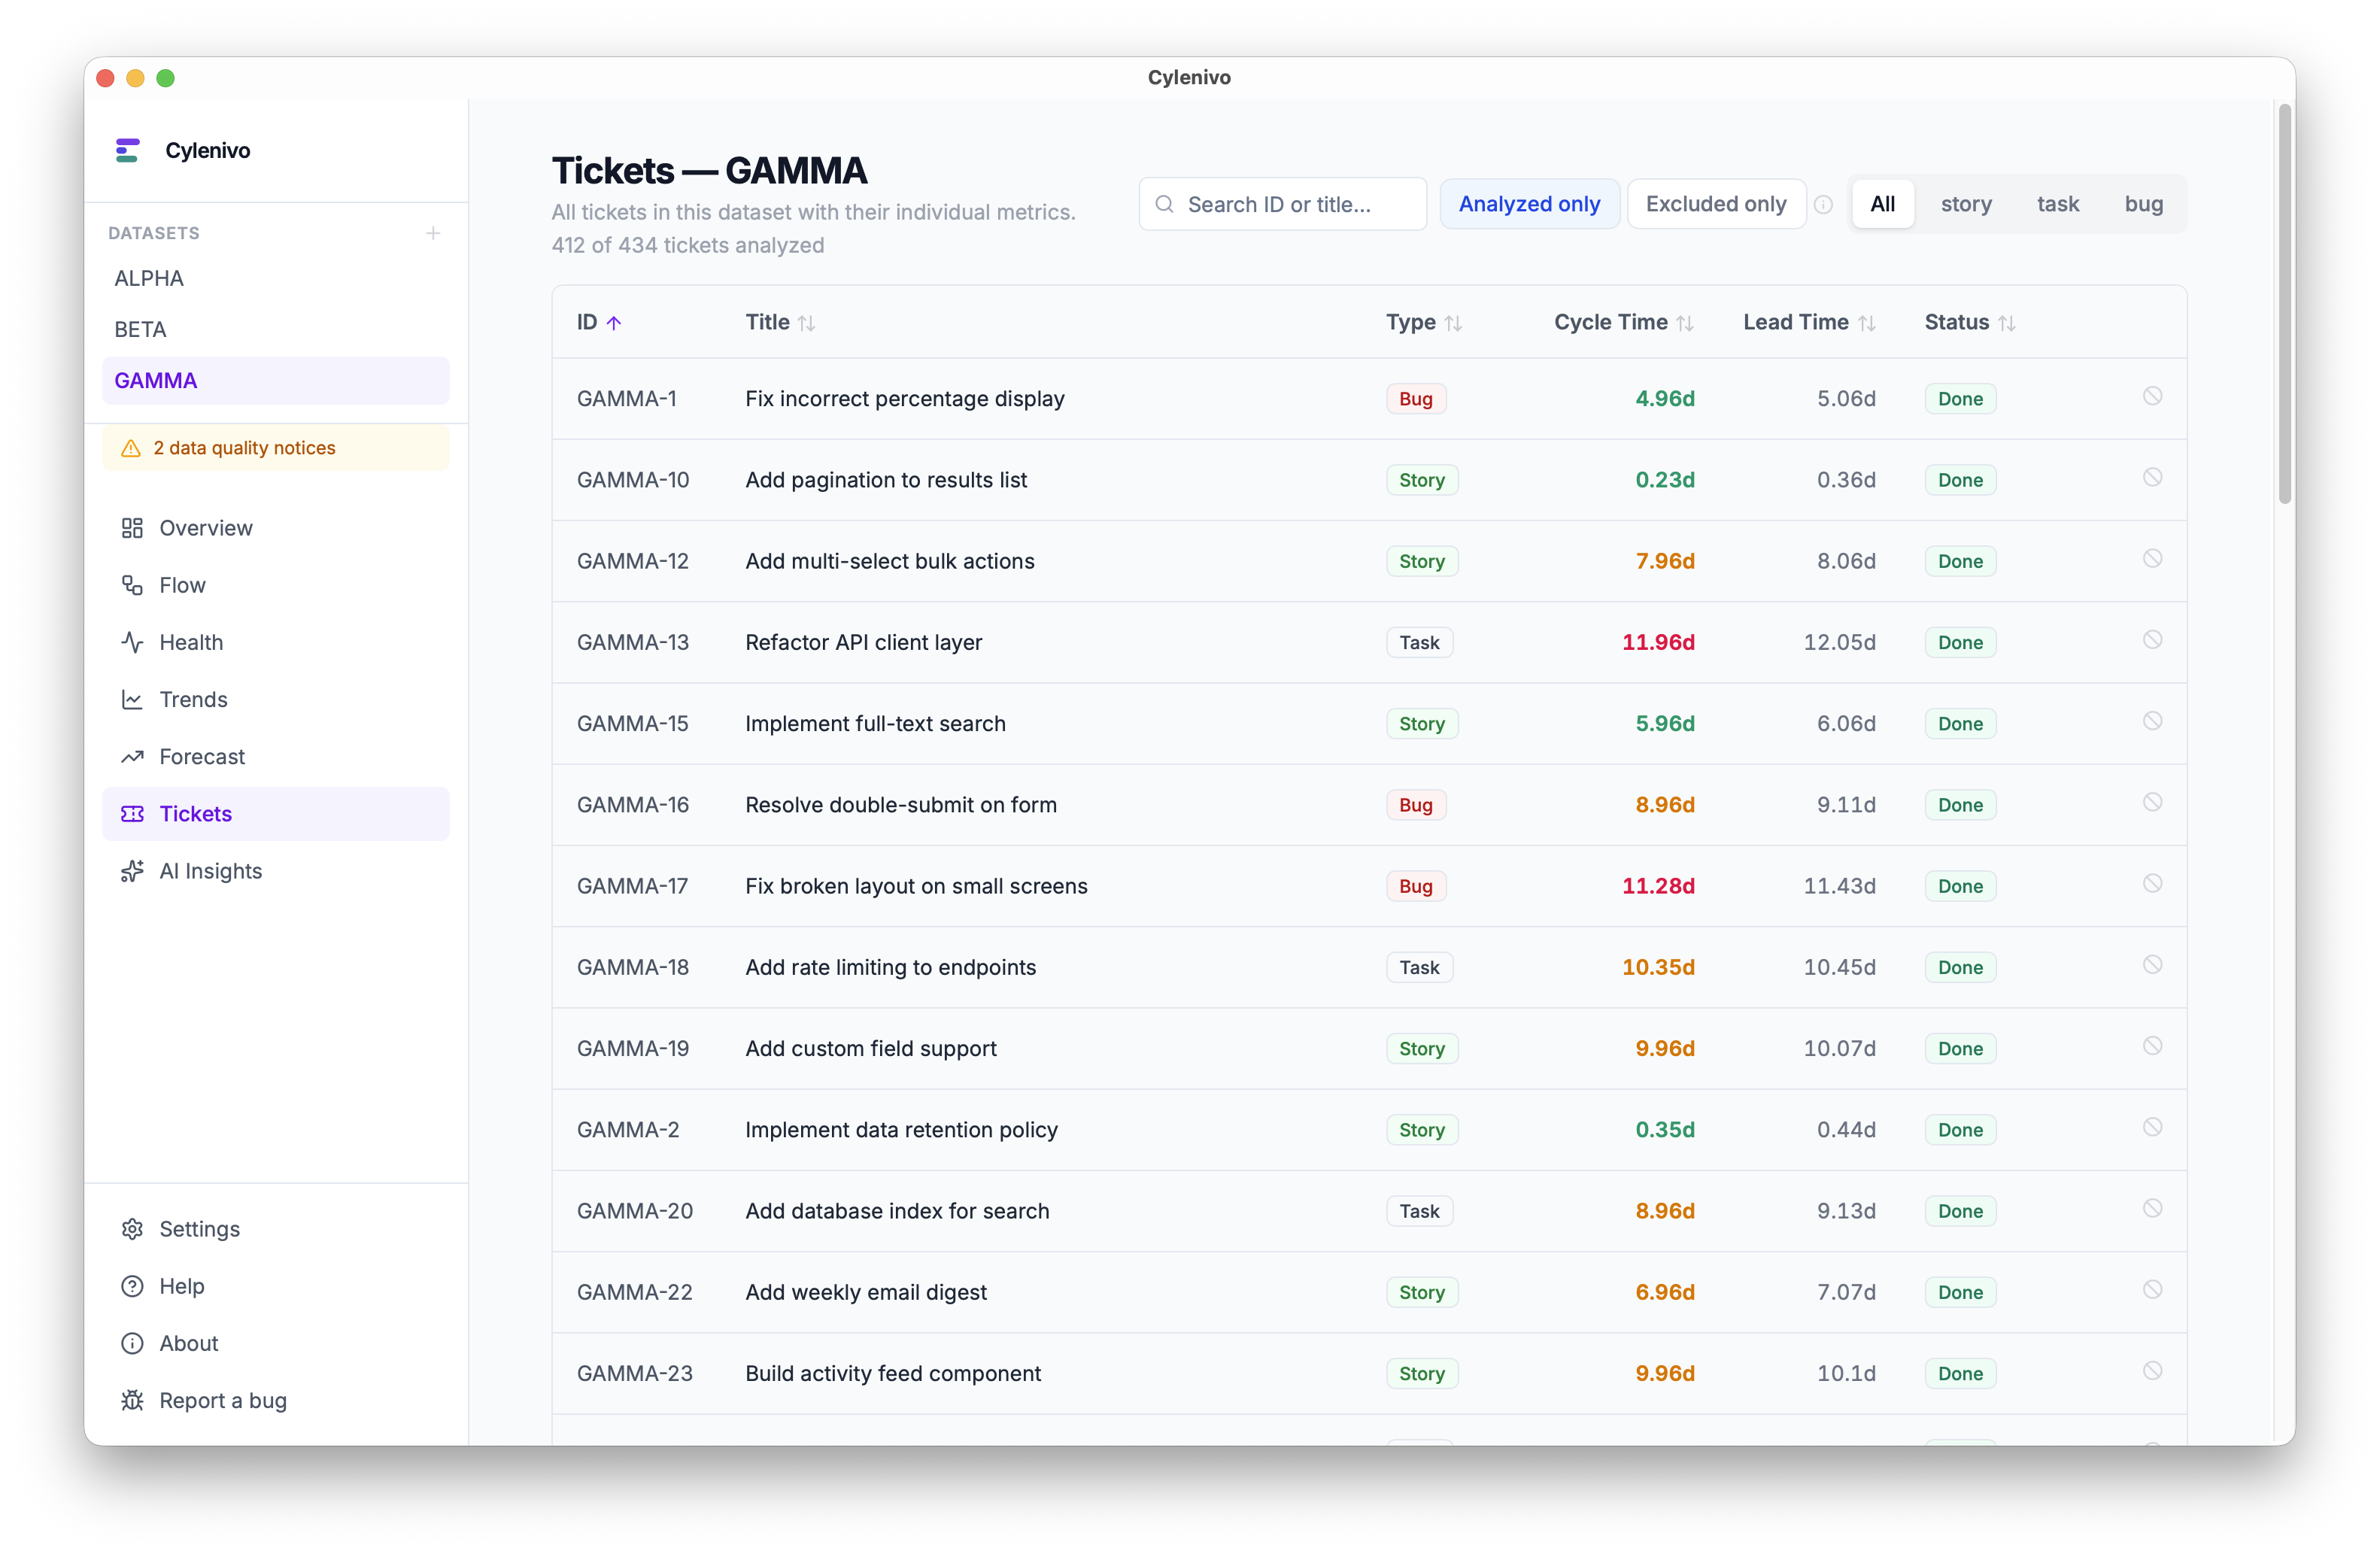Filter tickets by the bug type tab
This screenshot has height=1557, width=2380.
tap(2143, 204)
